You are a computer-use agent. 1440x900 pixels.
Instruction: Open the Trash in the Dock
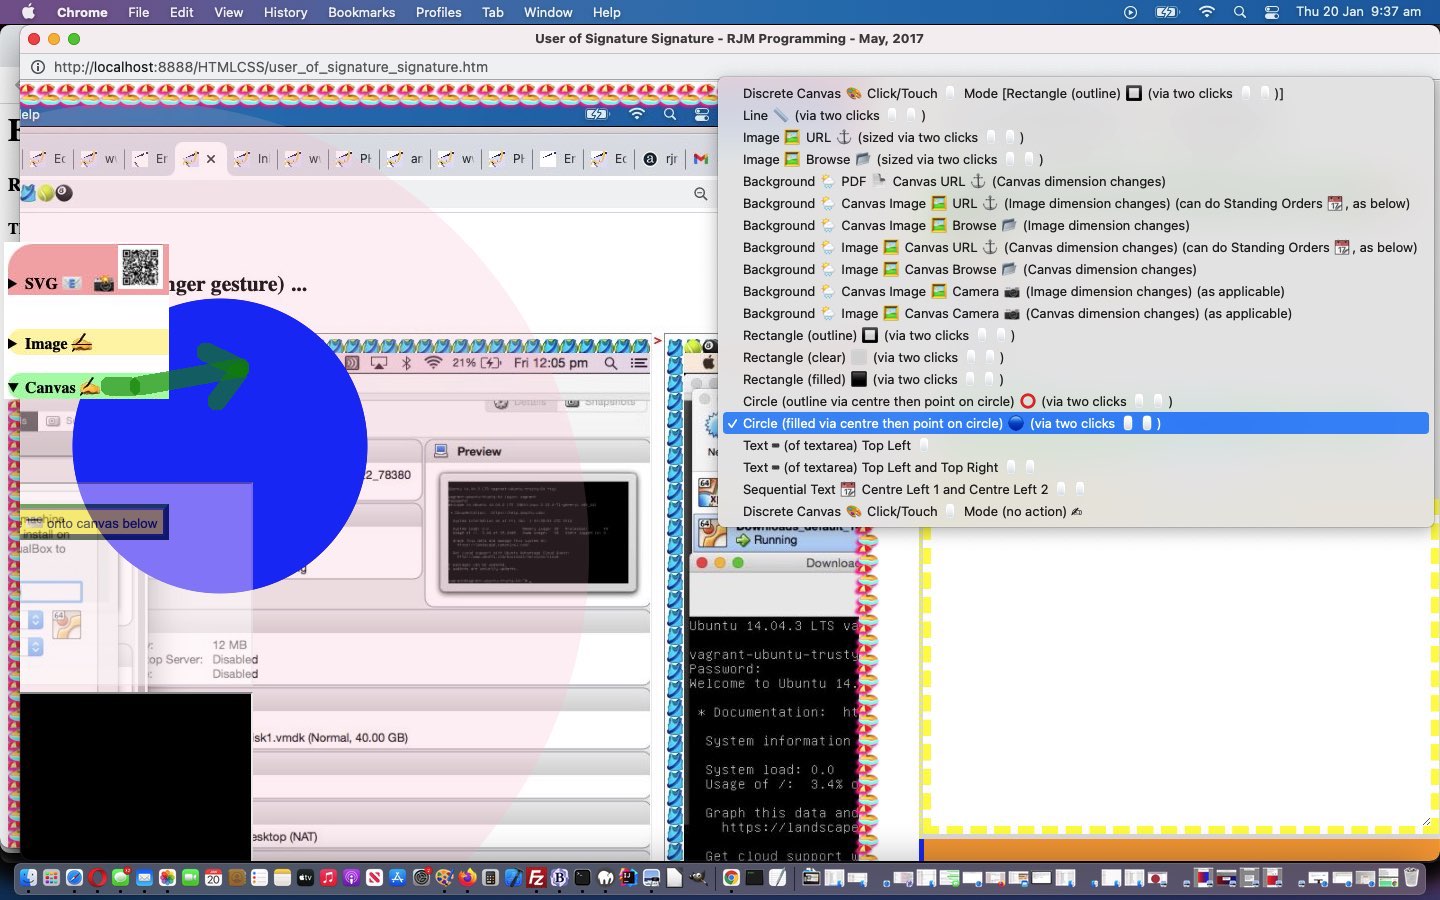(x=1411, y=878)
